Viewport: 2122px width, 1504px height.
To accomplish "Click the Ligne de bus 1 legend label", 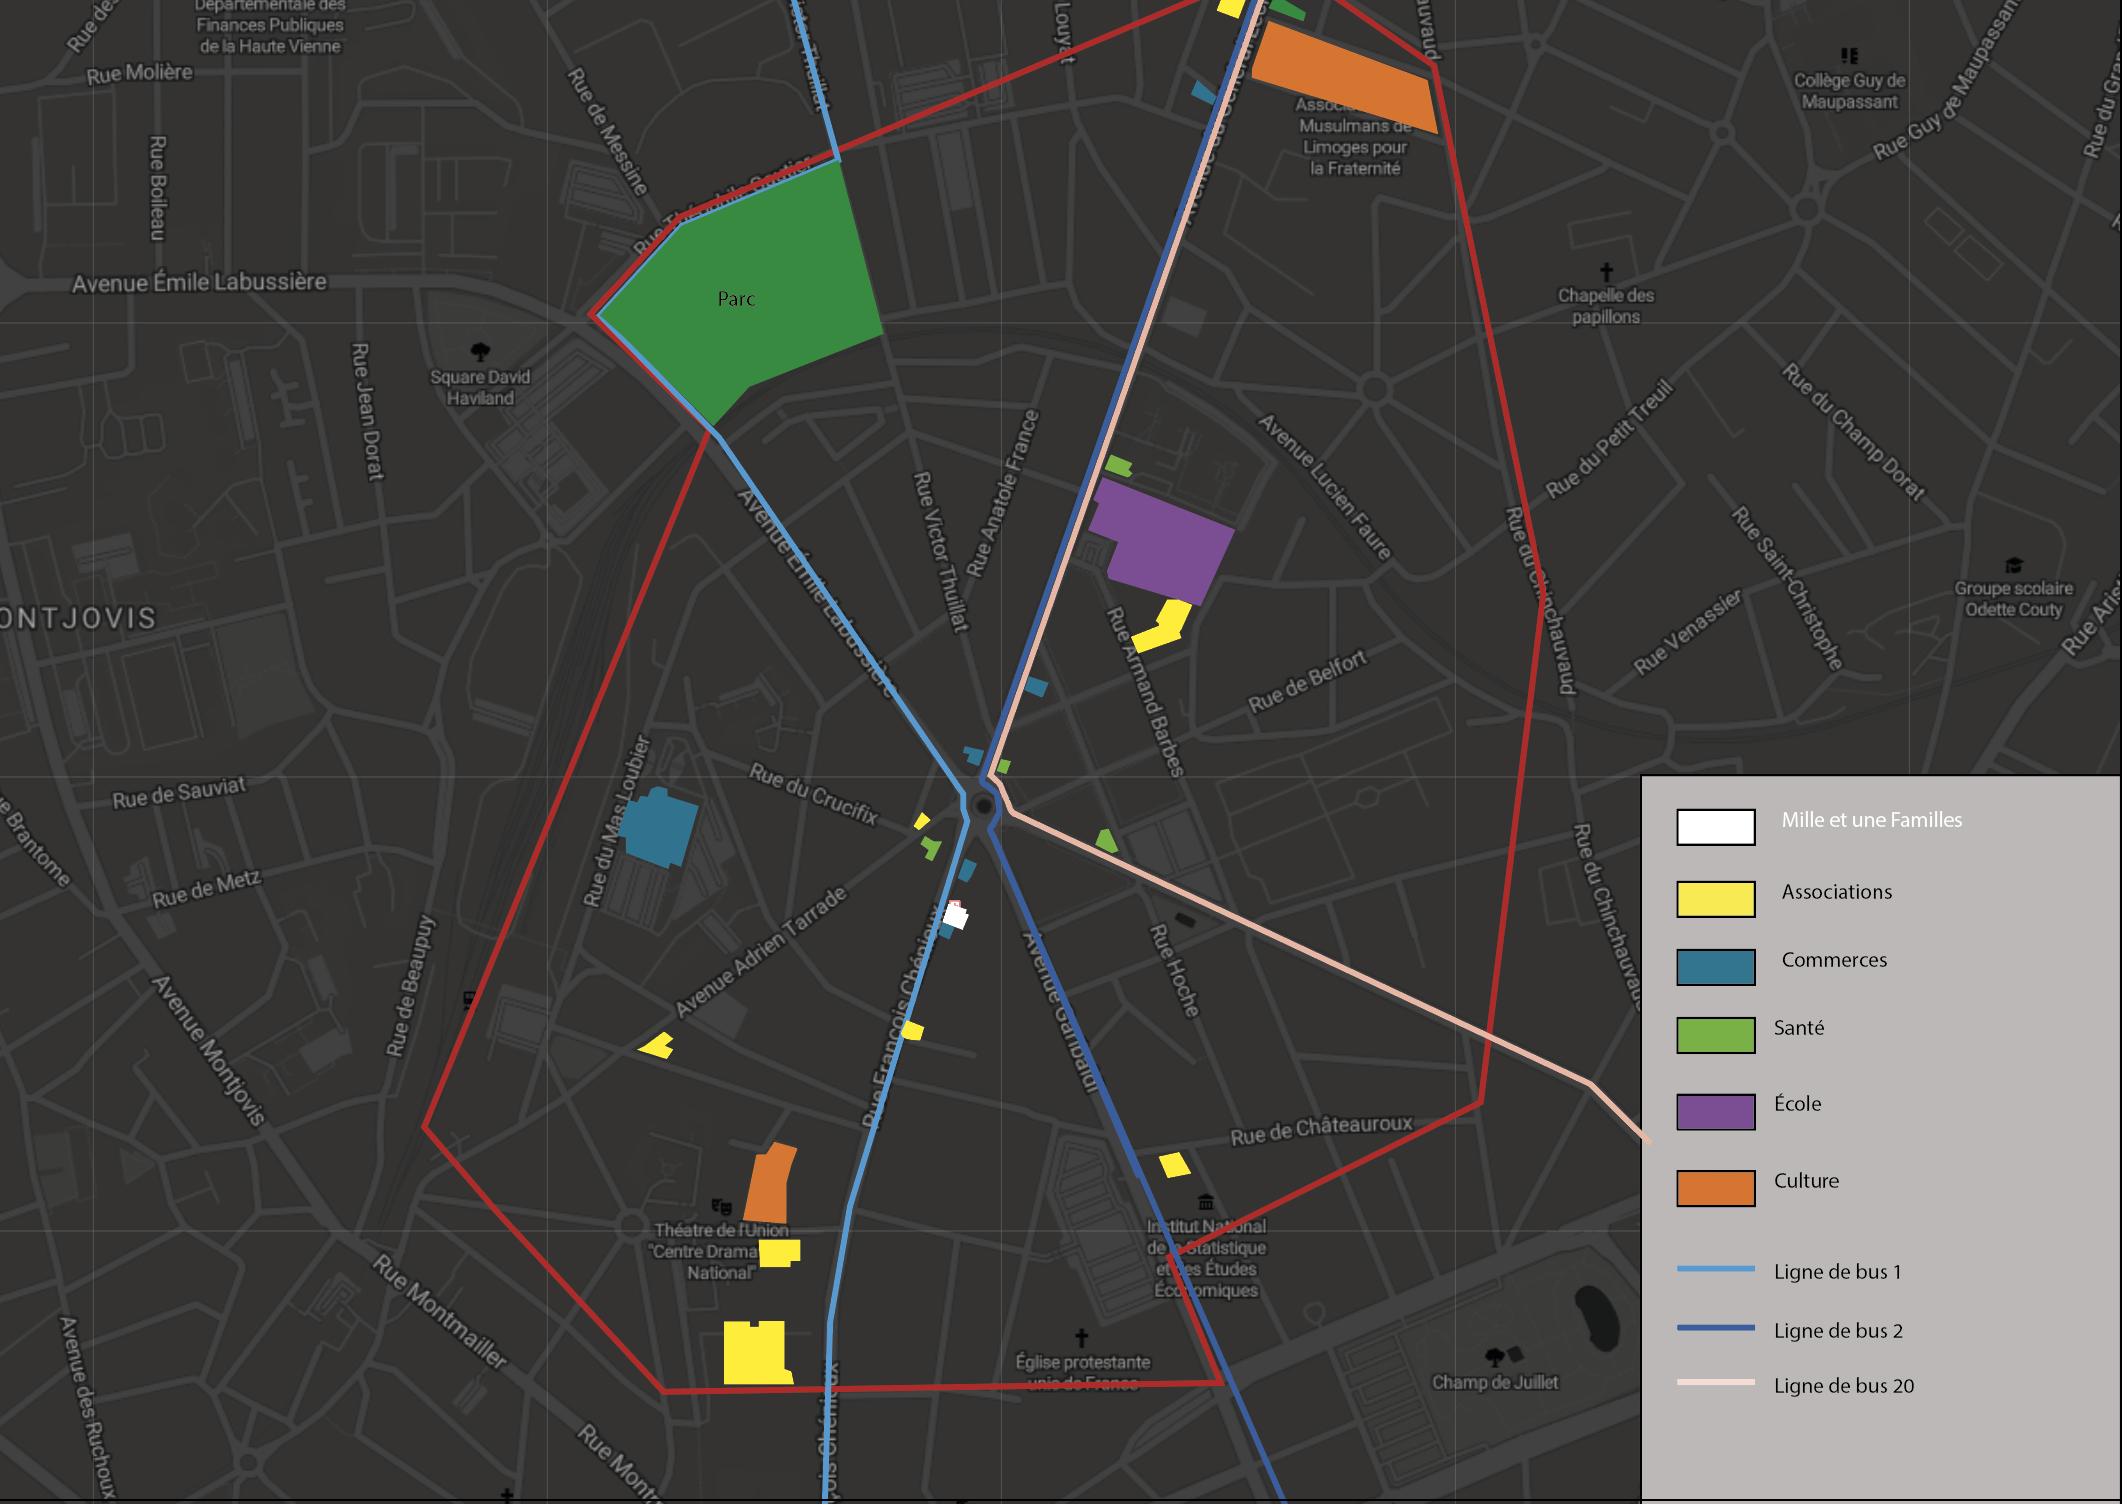I will 1837,1272.
